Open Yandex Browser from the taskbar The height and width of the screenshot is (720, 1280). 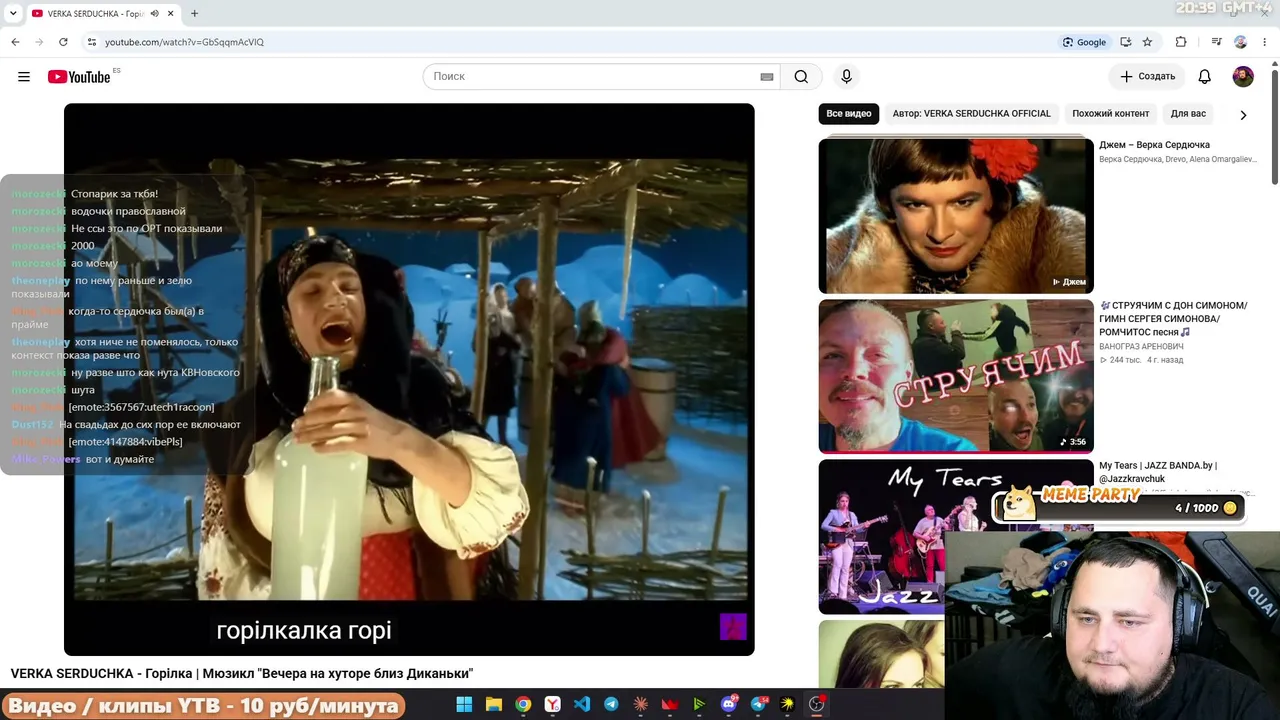click(x=552, y=705)
